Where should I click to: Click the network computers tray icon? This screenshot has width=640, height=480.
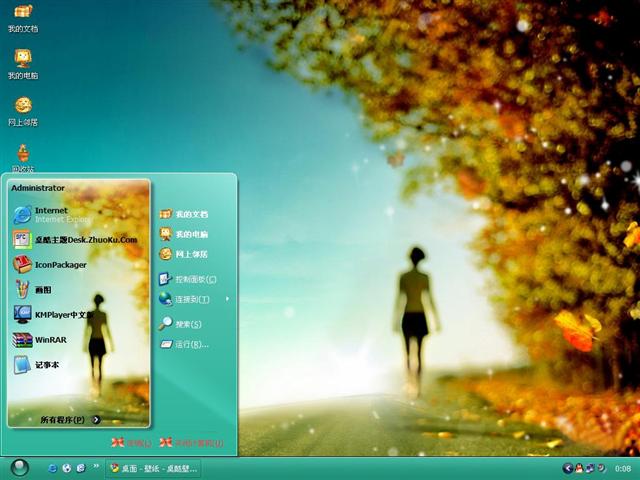point(590,468)
